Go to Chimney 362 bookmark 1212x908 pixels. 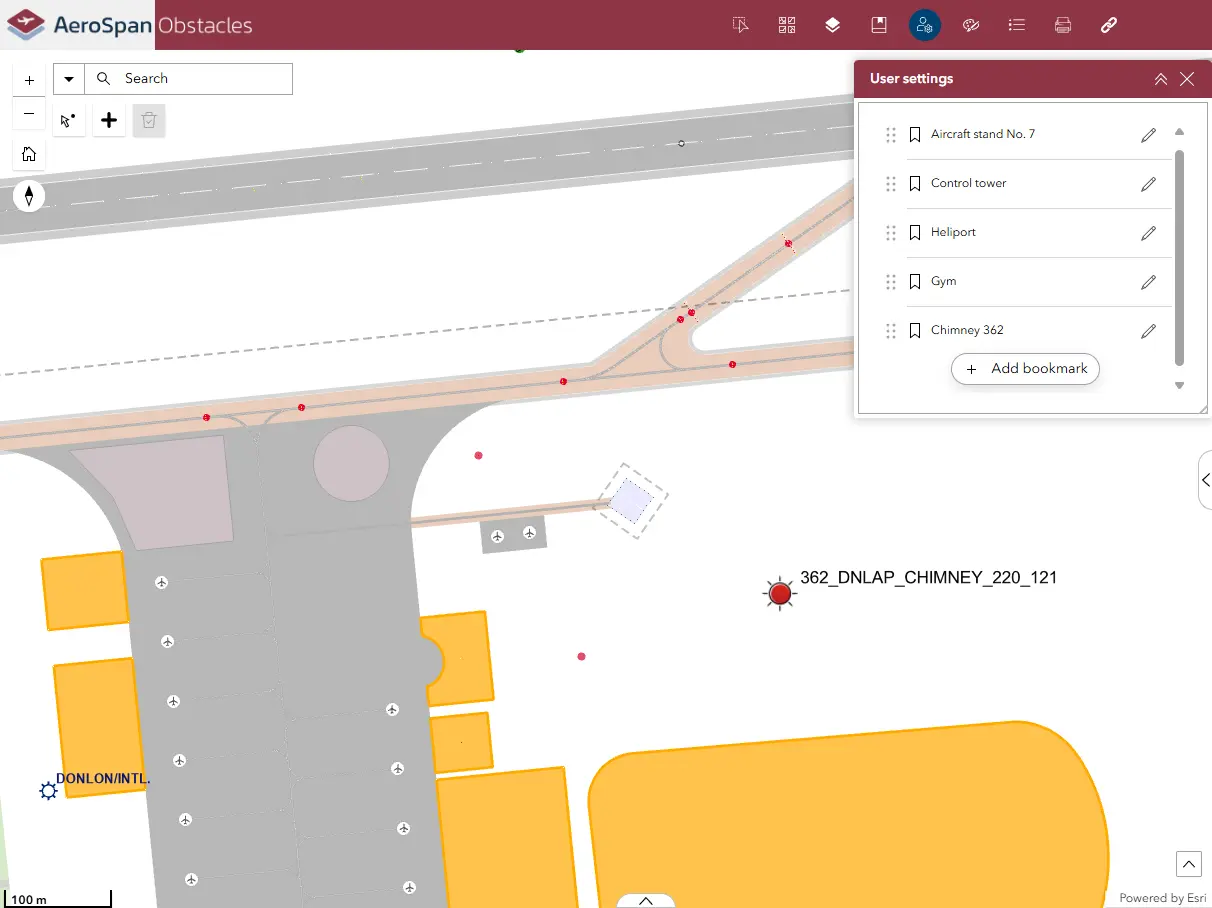(967, 330)
